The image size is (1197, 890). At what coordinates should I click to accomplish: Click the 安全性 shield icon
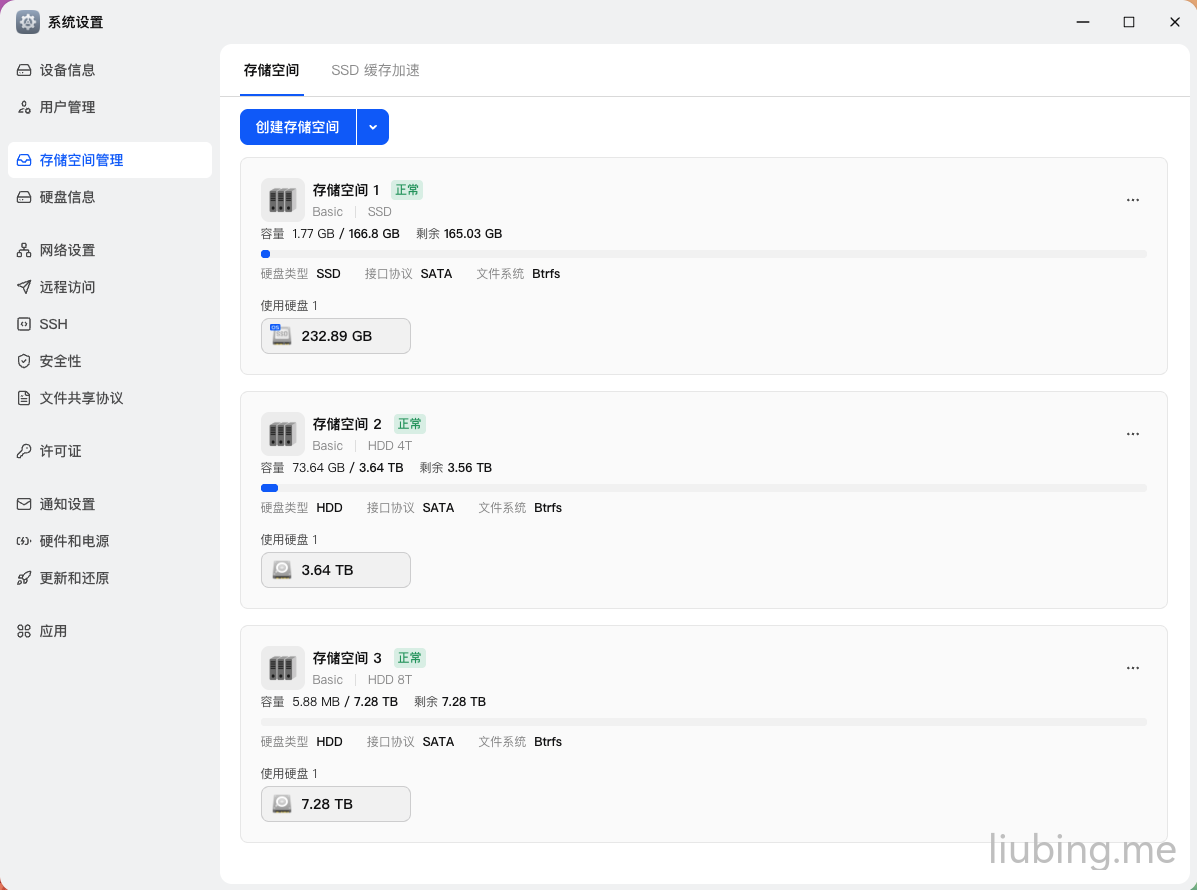(24, 361)
